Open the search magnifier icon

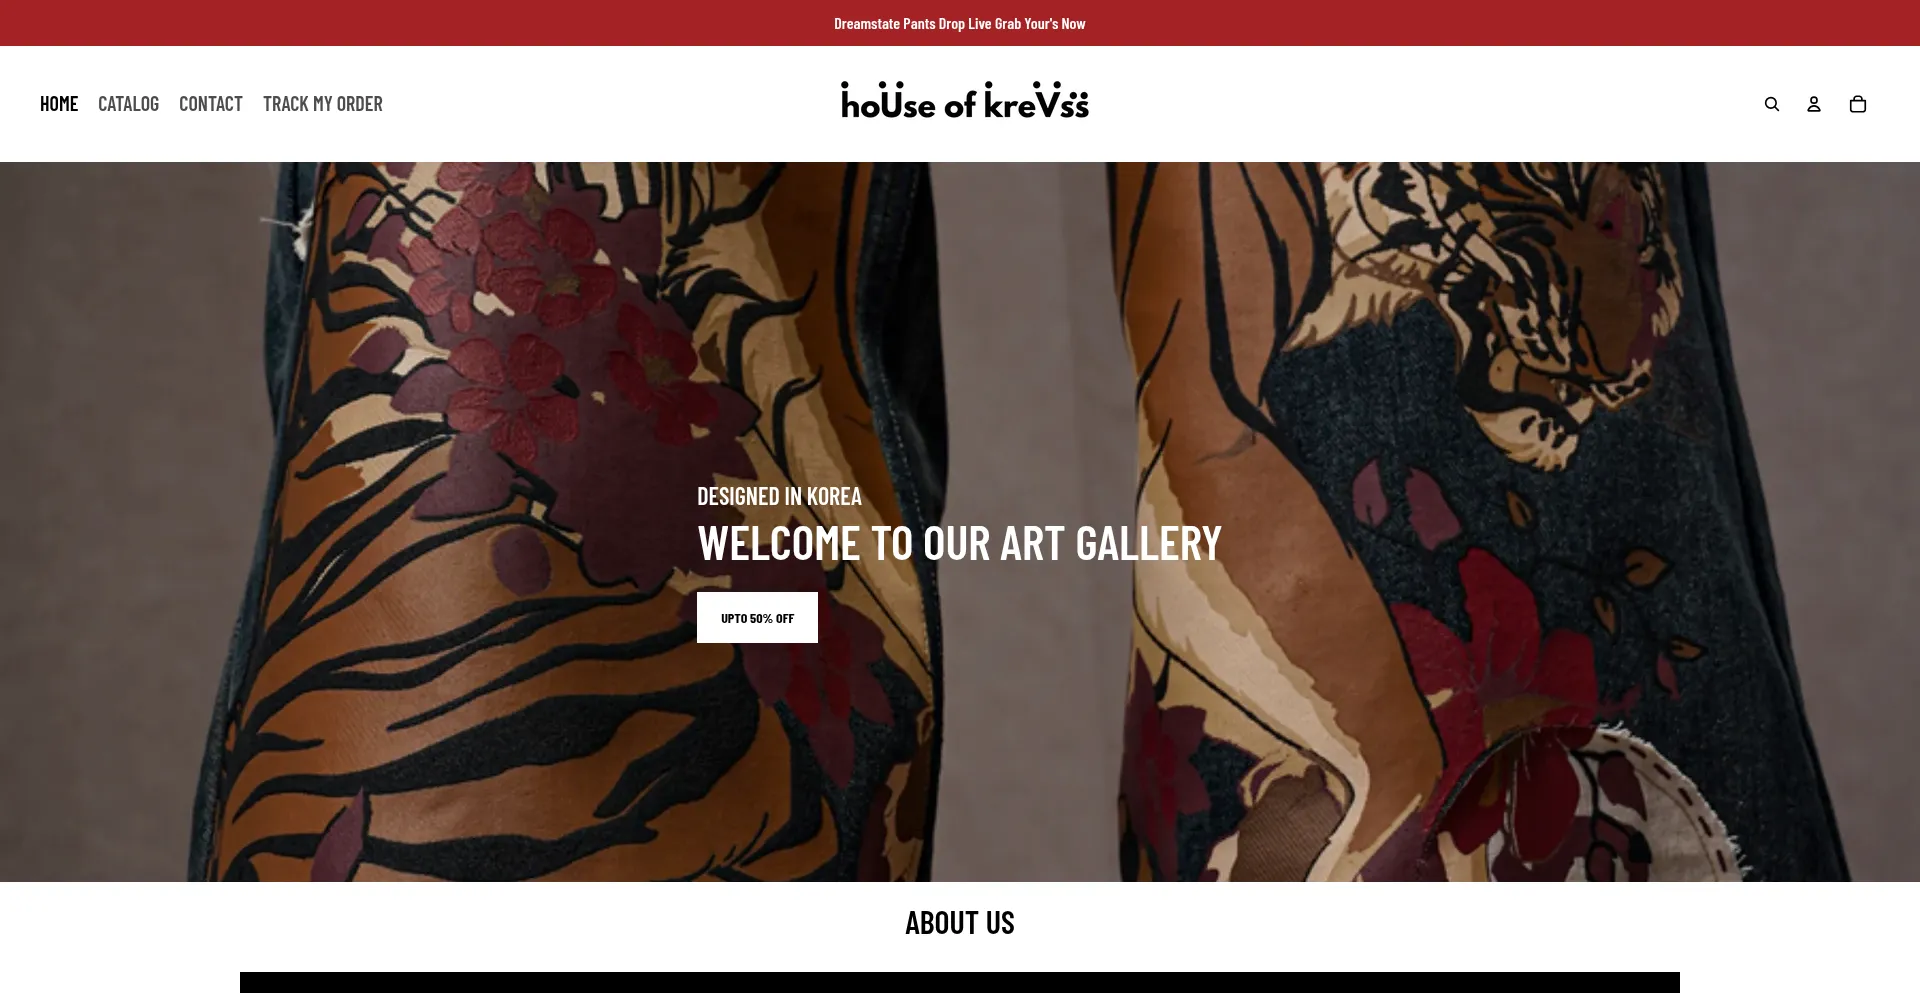[1771, 104]
